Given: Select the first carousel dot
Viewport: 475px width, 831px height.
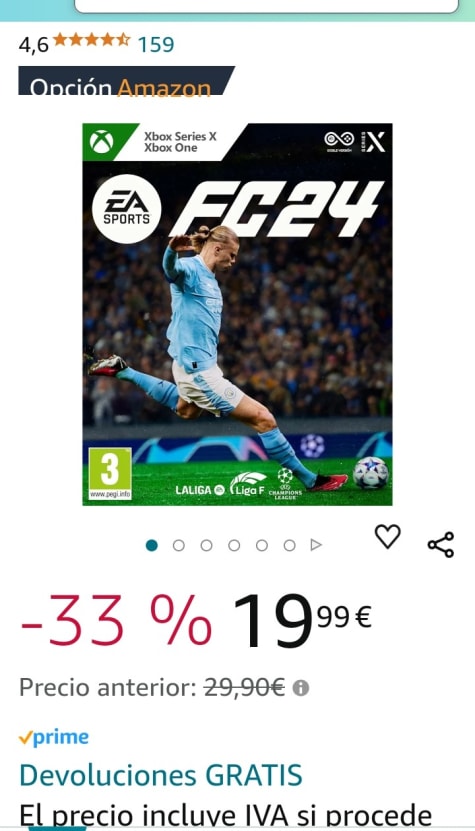Looking at the screenshot, I should point(152,545).
